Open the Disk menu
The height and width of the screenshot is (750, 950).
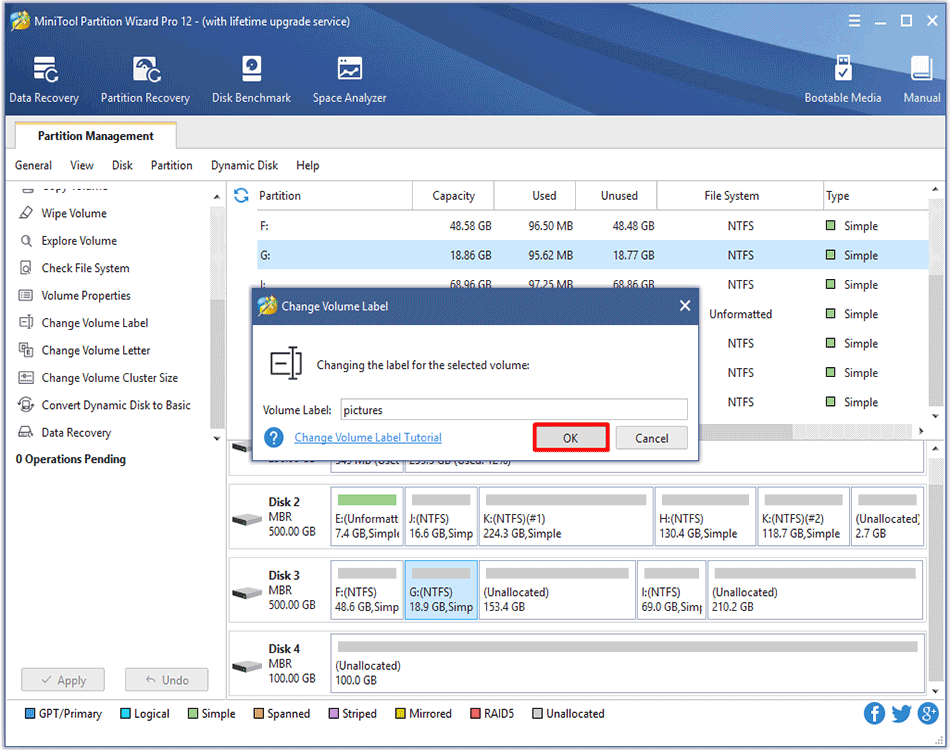(x=122, y=165)
